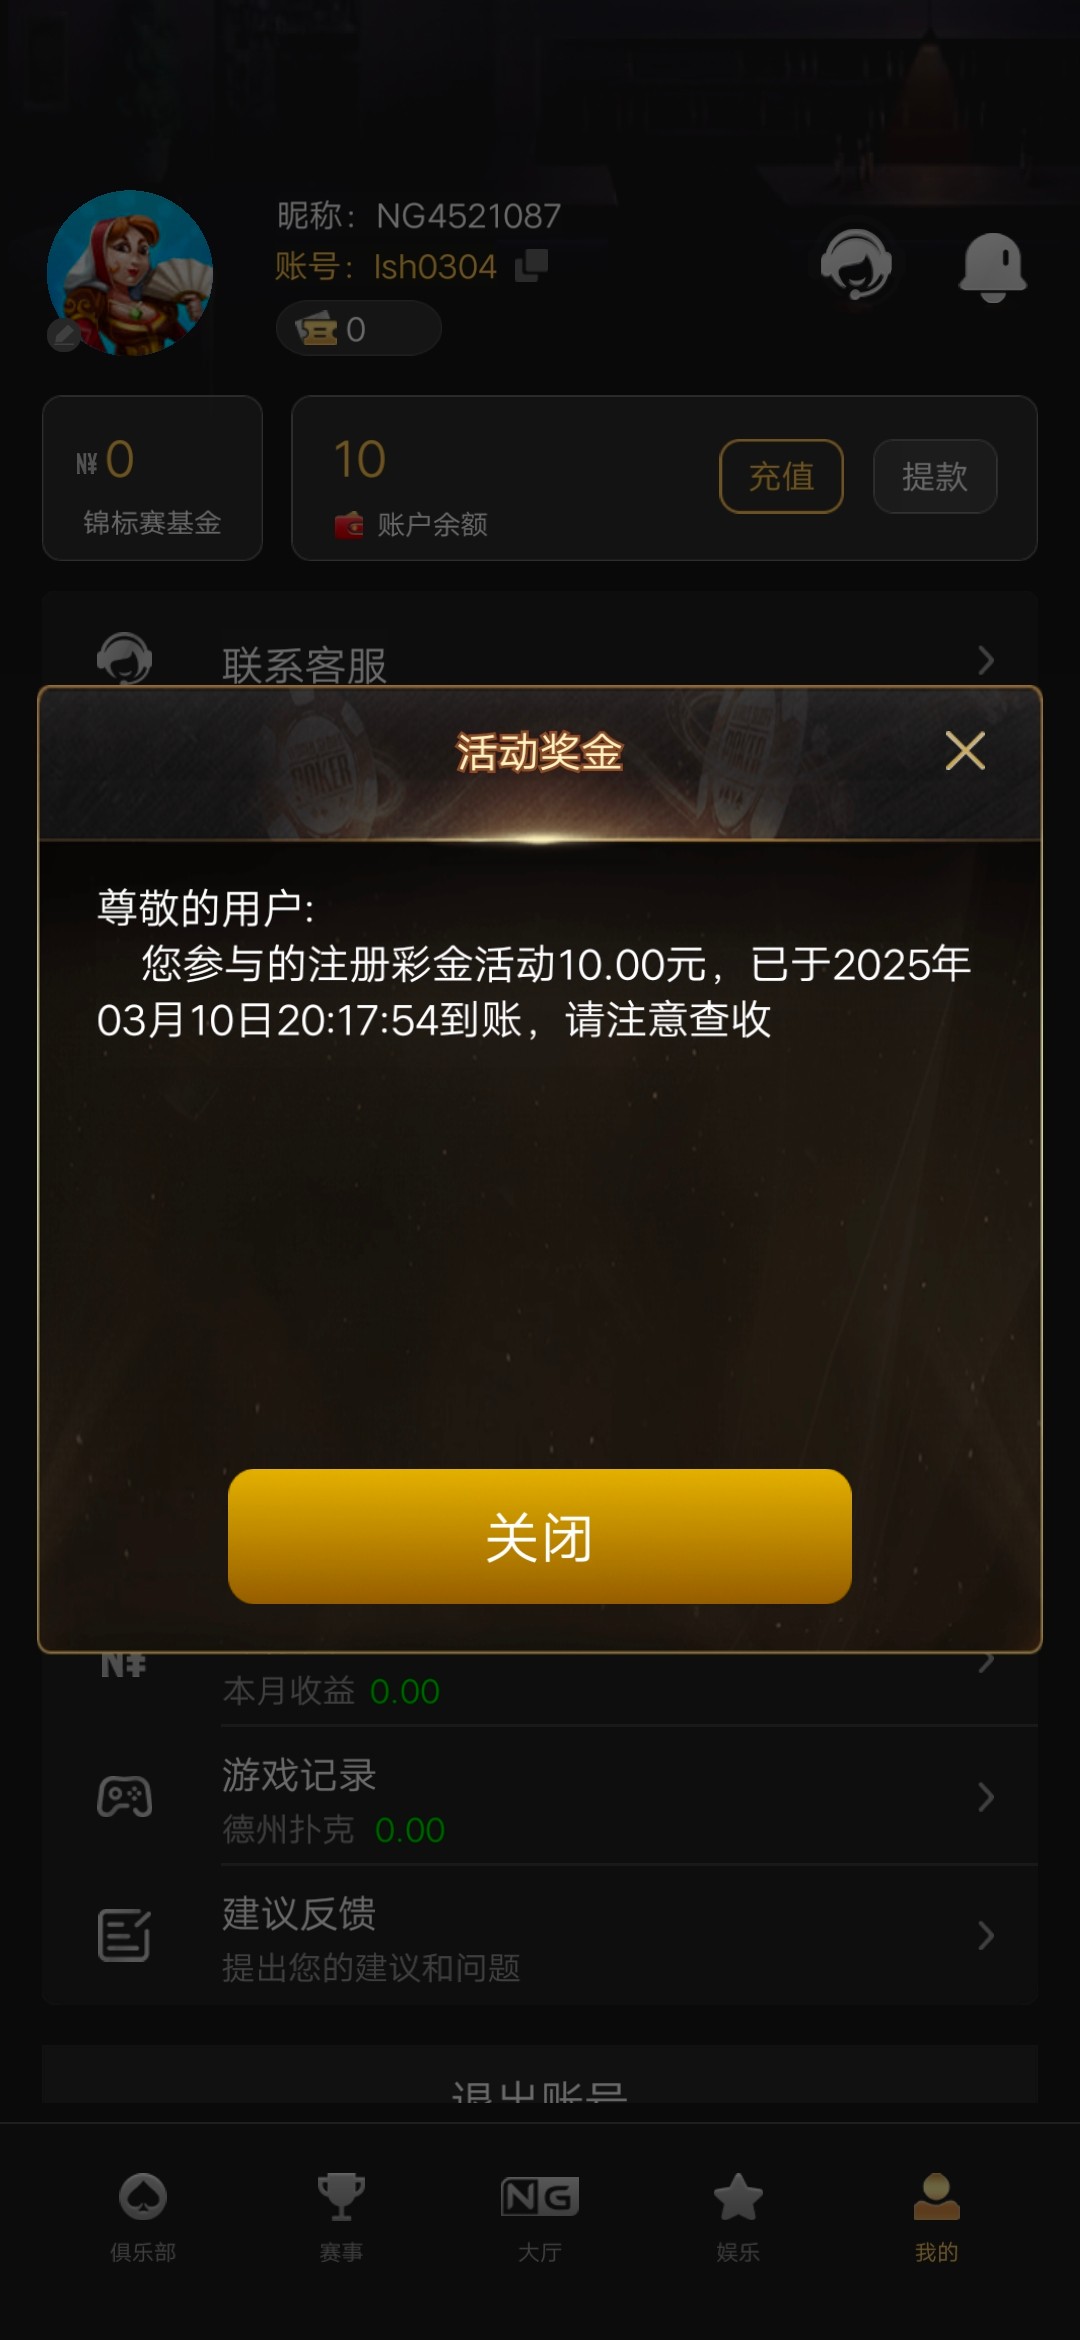Tap the edit pencil on avatar
1080x2340 pixels.
pos(64,336)
